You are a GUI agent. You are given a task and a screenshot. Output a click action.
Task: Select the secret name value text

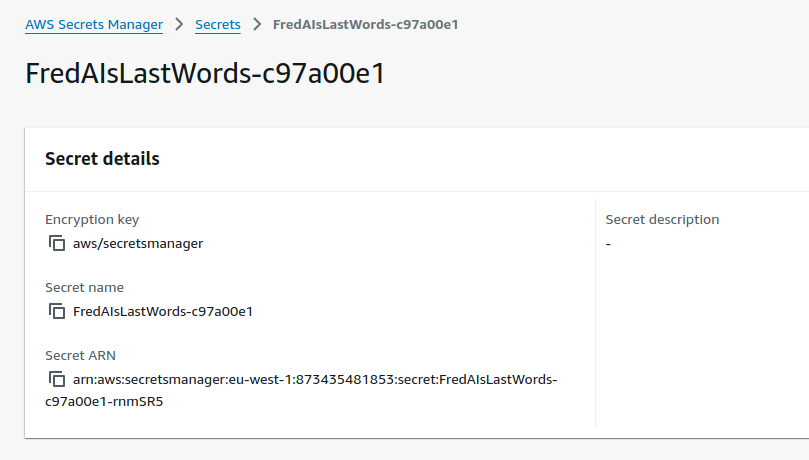163,311
